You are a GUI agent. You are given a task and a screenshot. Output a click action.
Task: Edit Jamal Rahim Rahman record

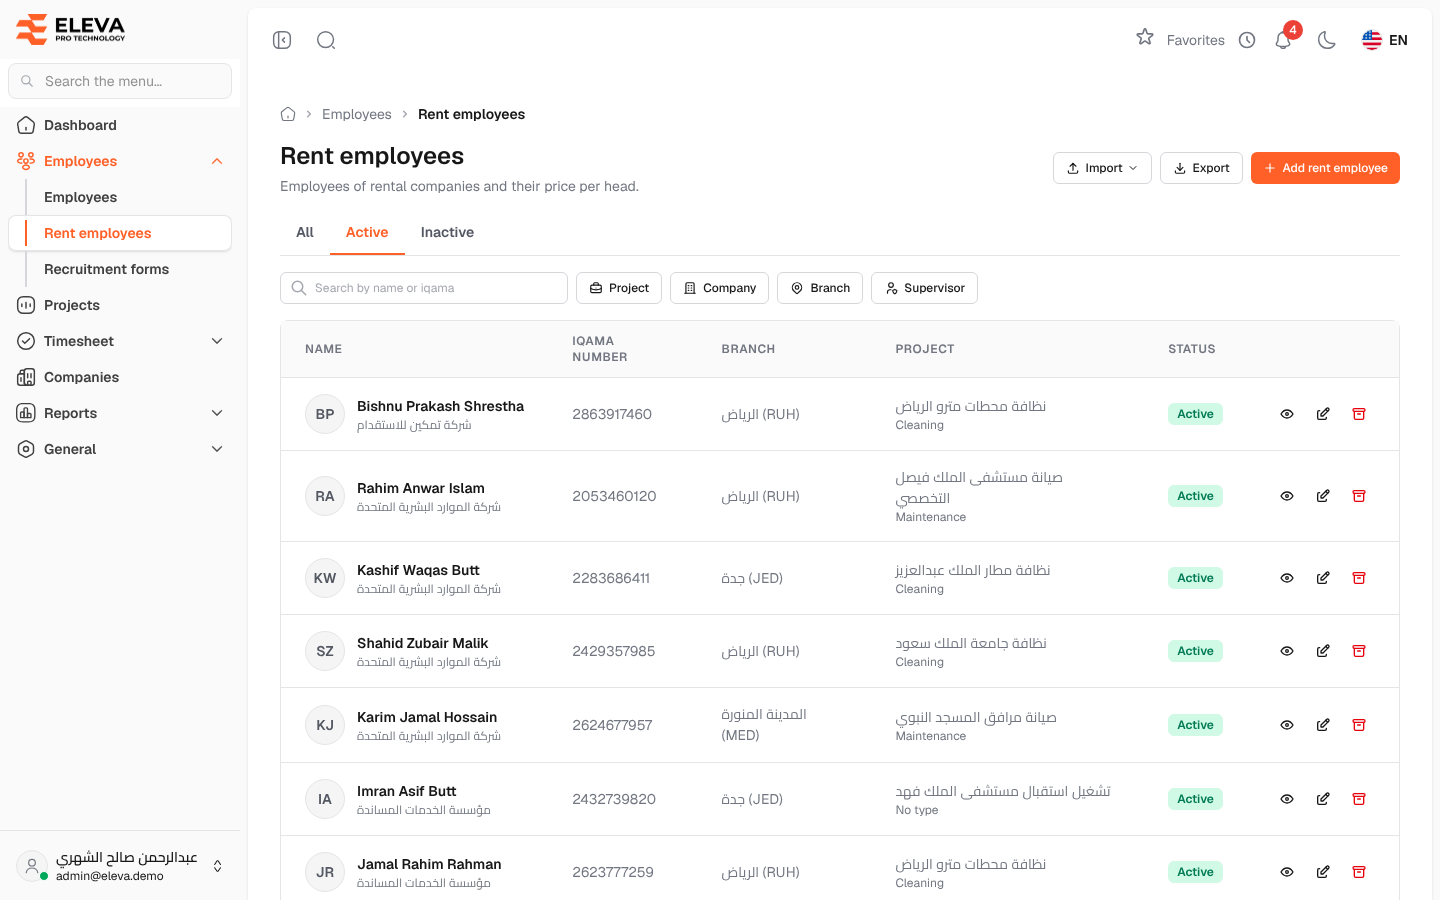coord(1323,872)
